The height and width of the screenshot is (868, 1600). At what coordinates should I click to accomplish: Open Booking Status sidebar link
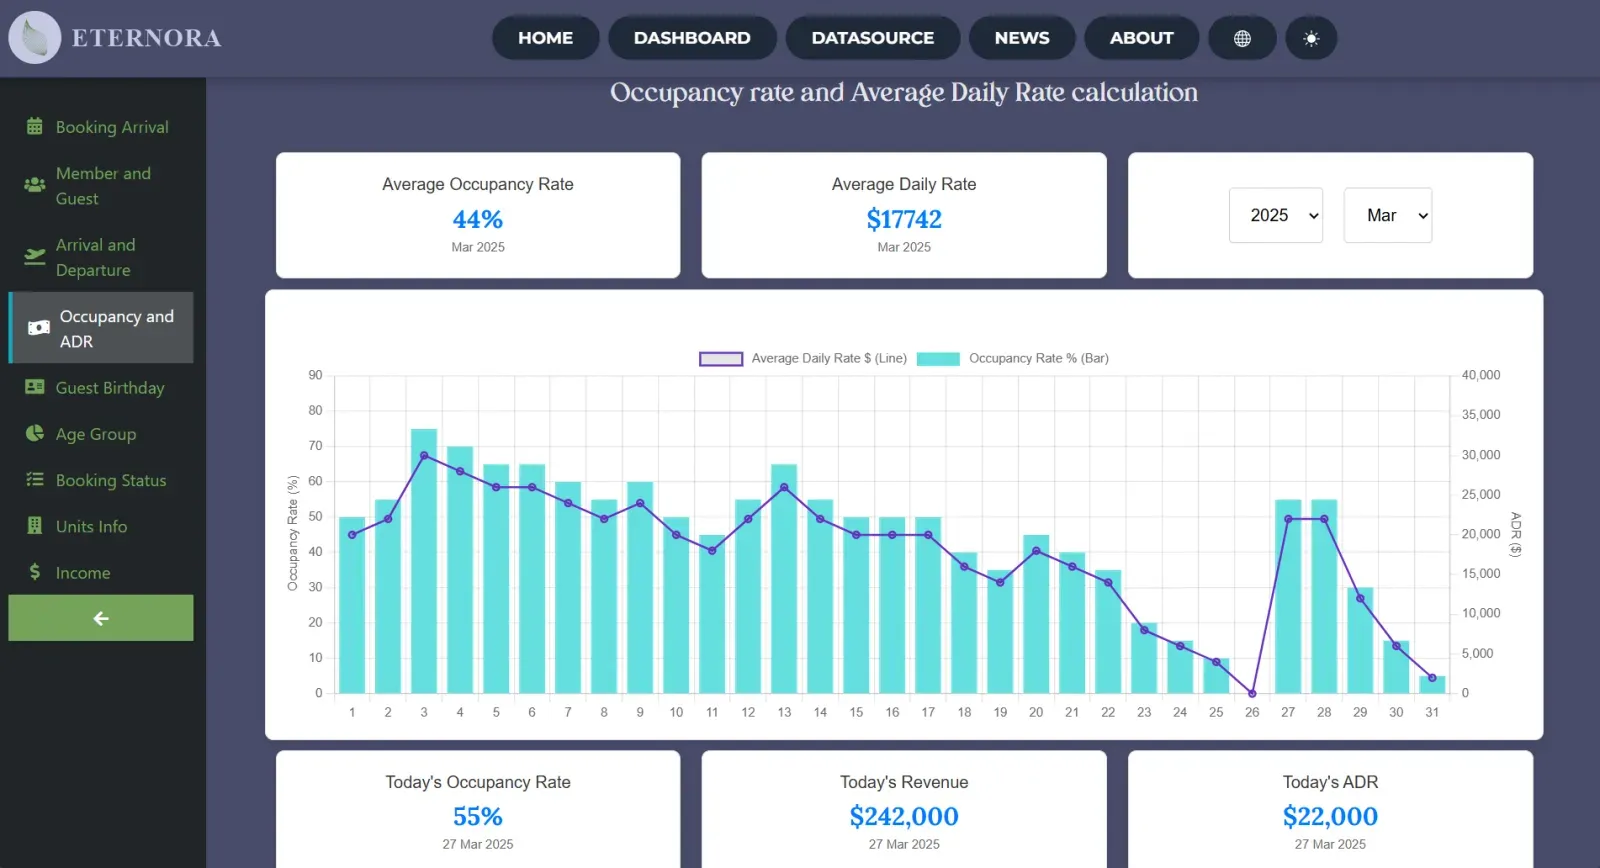(x=101, y=480)
